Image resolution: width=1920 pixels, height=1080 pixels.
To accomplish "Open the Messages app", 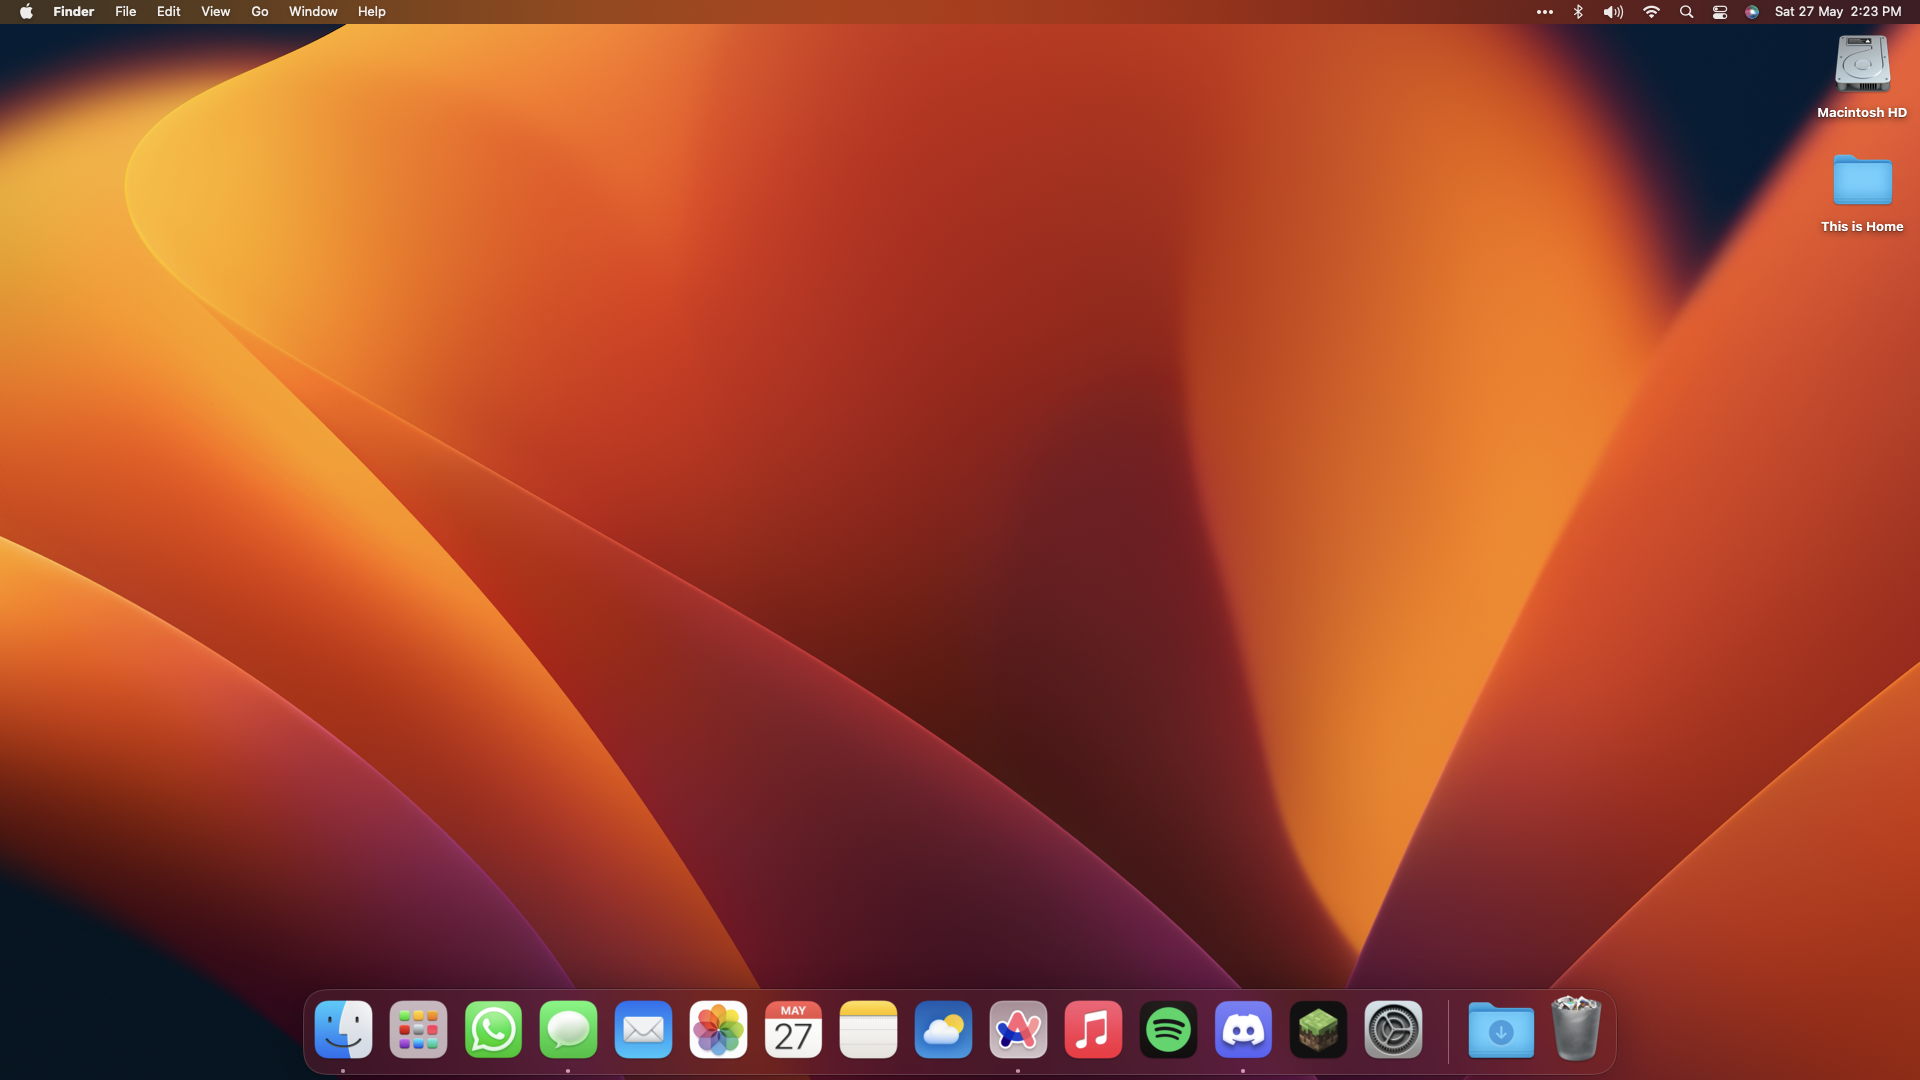I will pos(568,1029).
